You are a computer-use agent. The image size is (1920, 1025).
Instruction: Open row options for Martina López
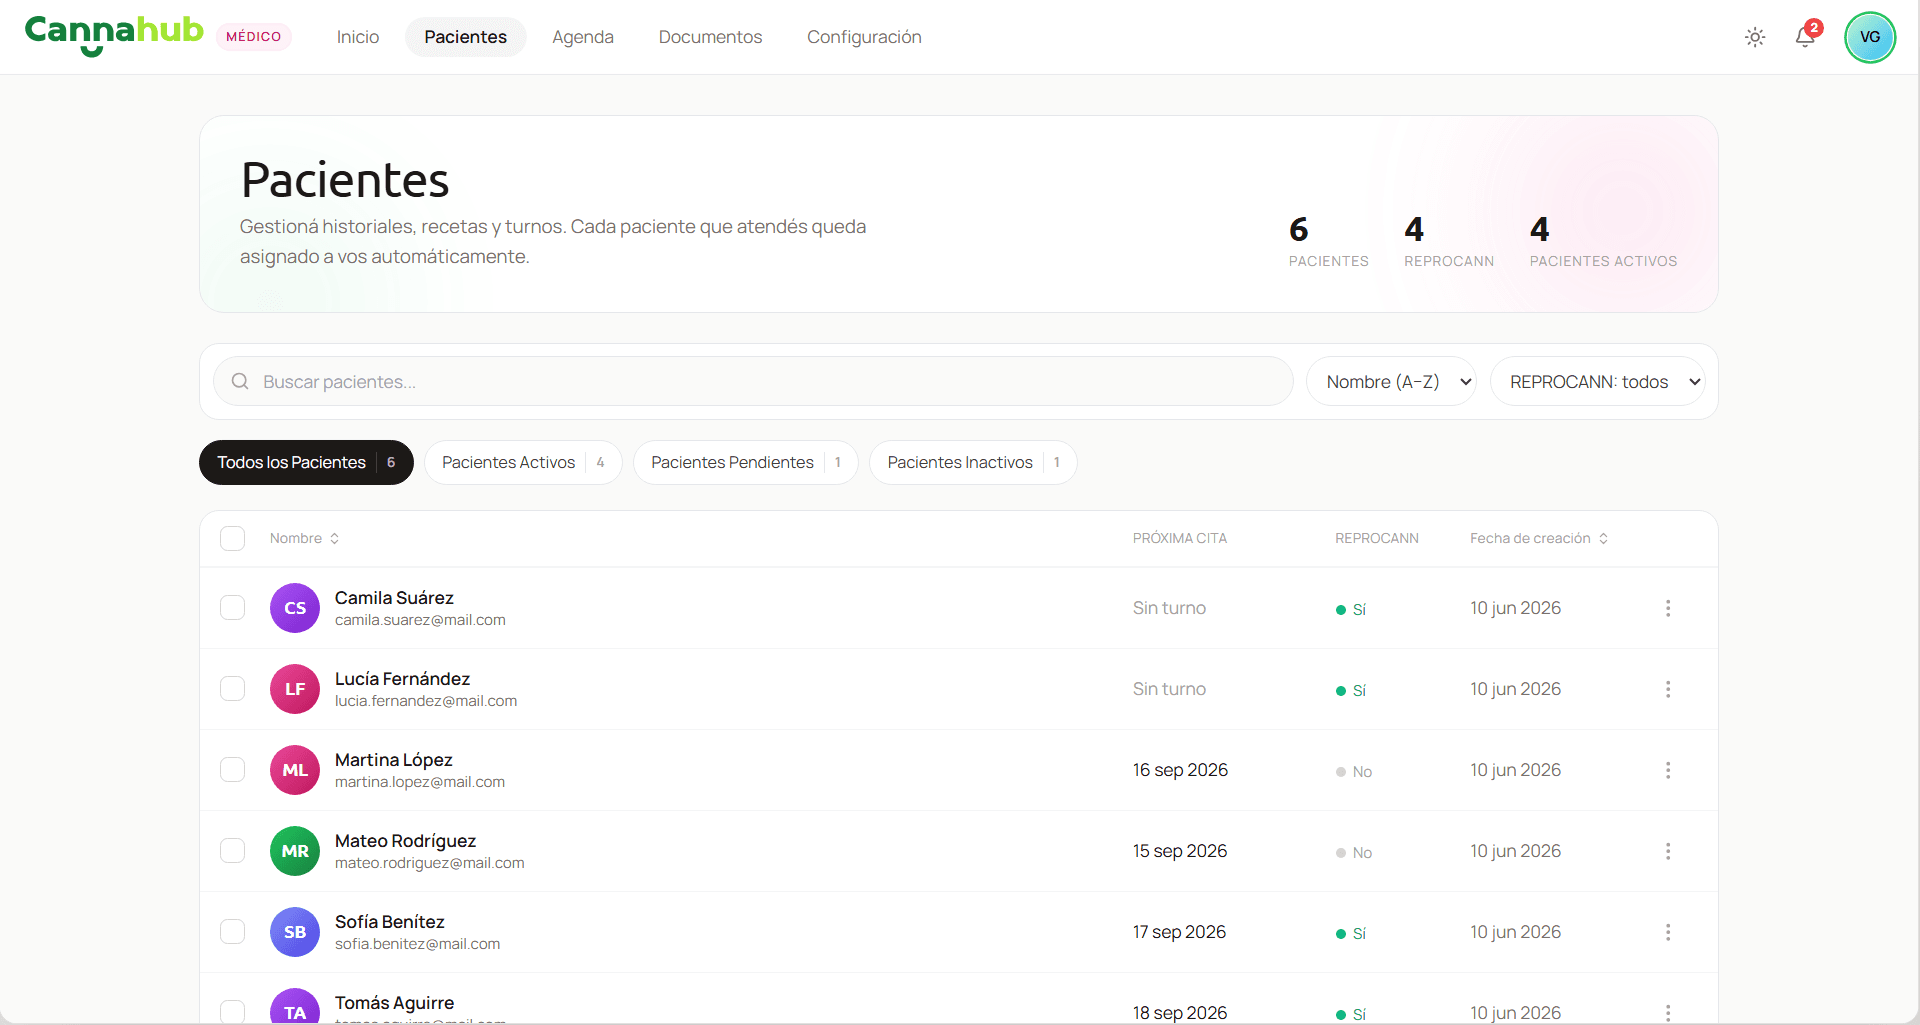(x=1668, y=770)
